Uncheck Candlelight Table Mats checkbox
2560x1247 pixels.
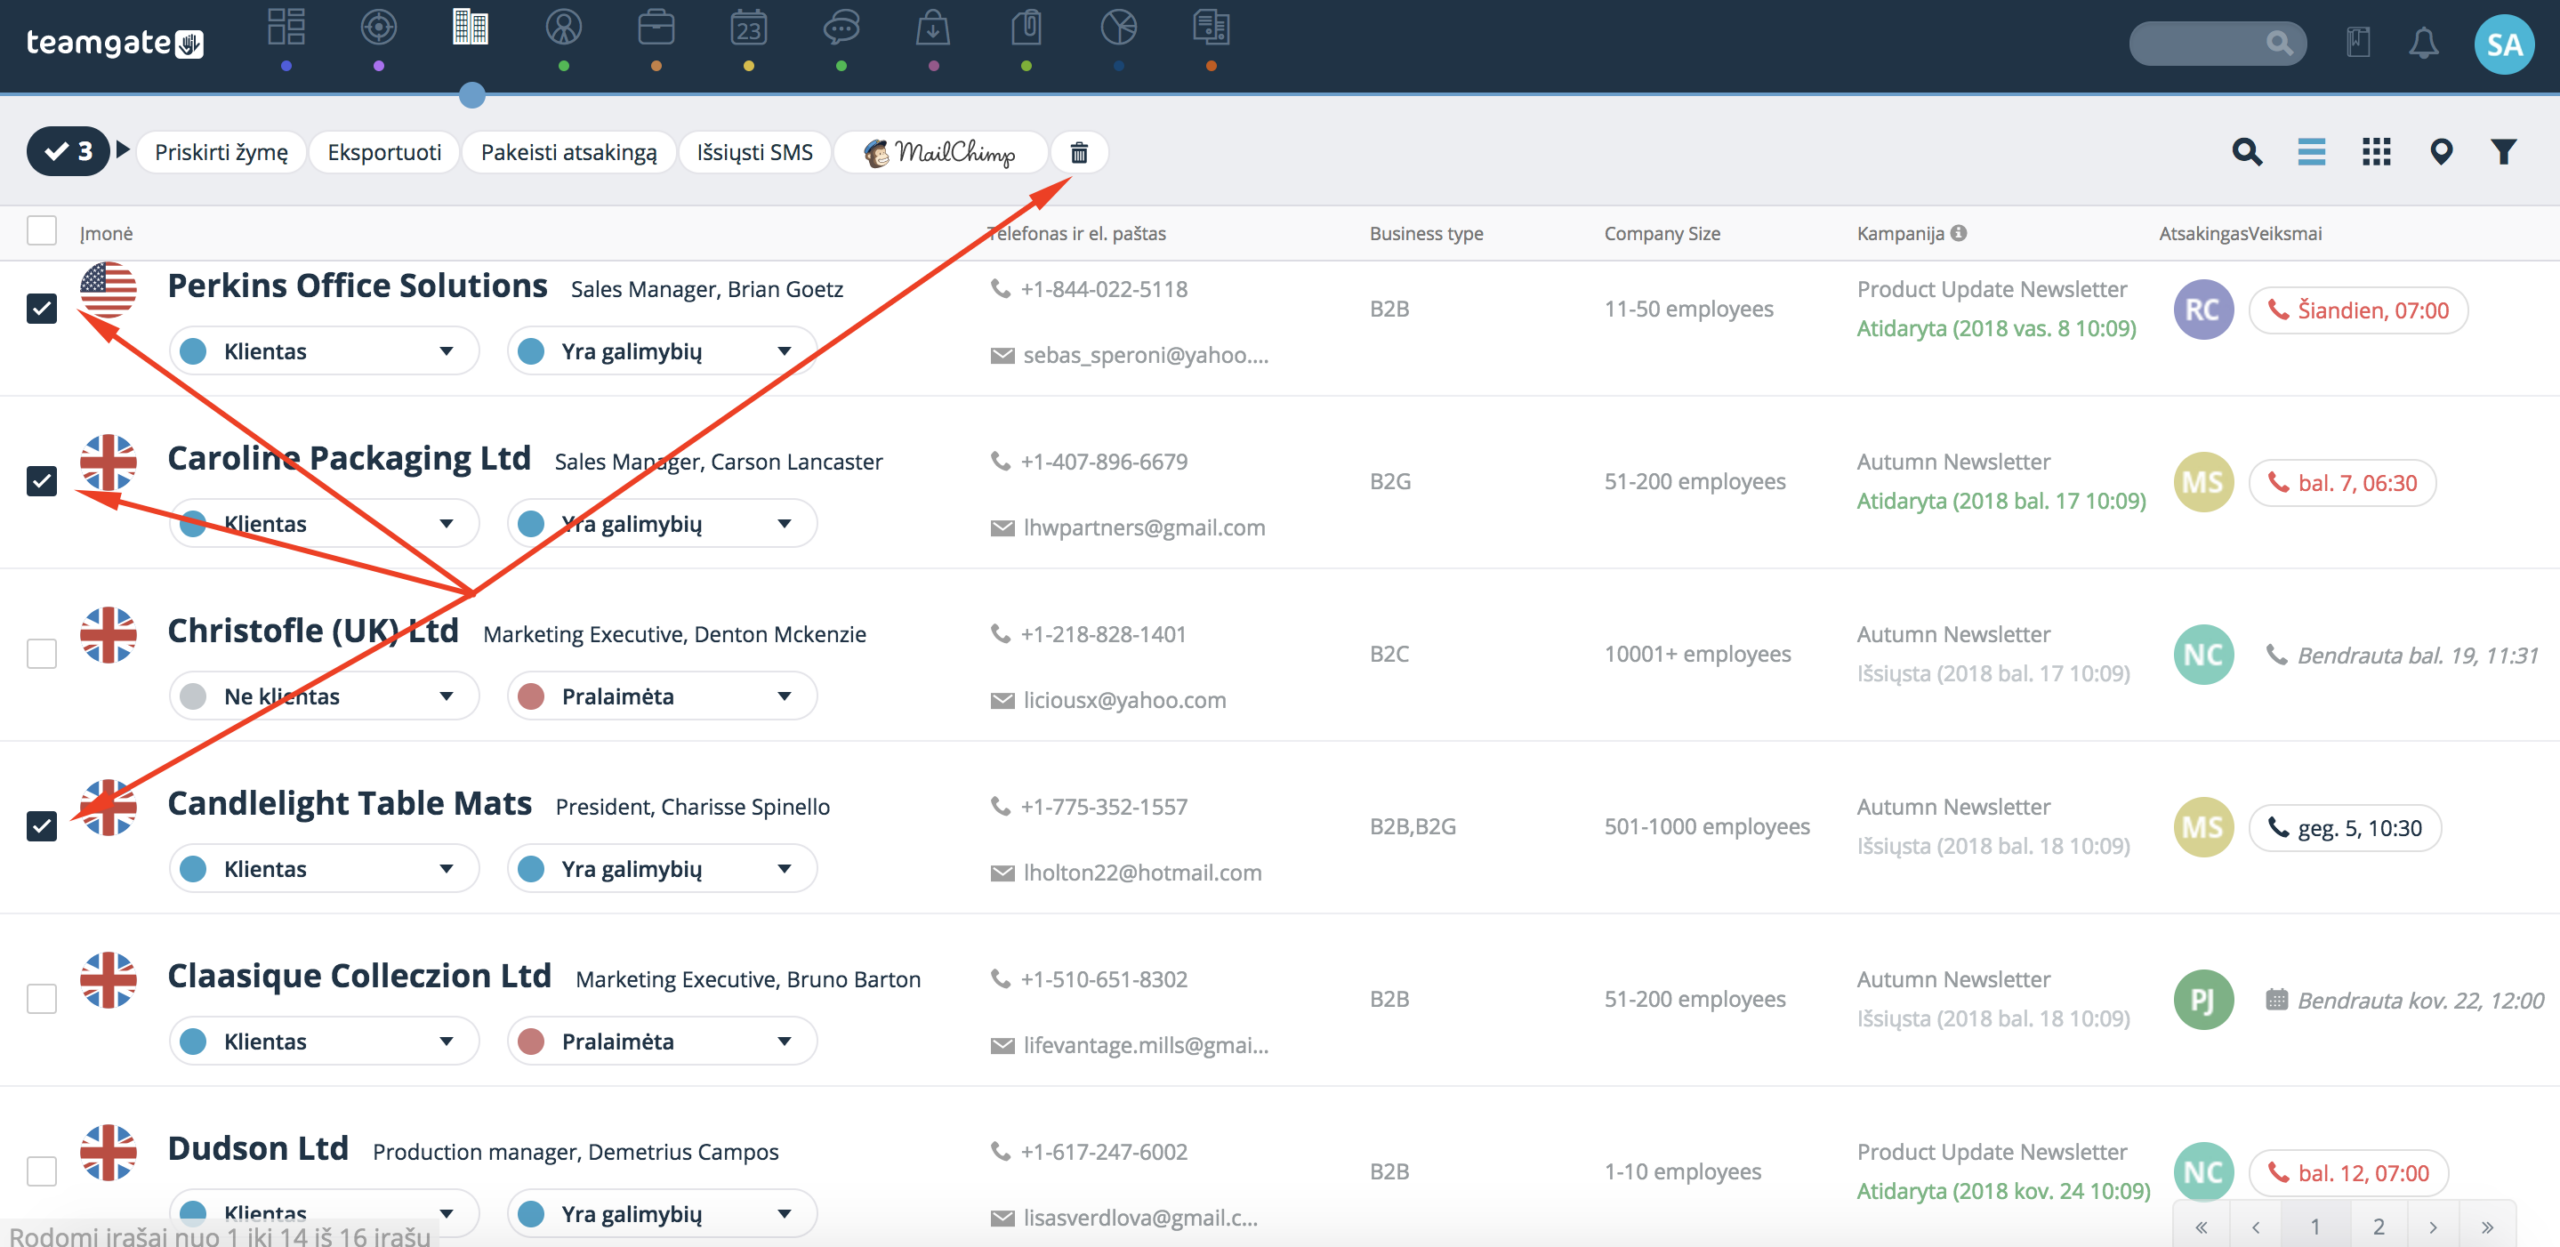point(42,826)
